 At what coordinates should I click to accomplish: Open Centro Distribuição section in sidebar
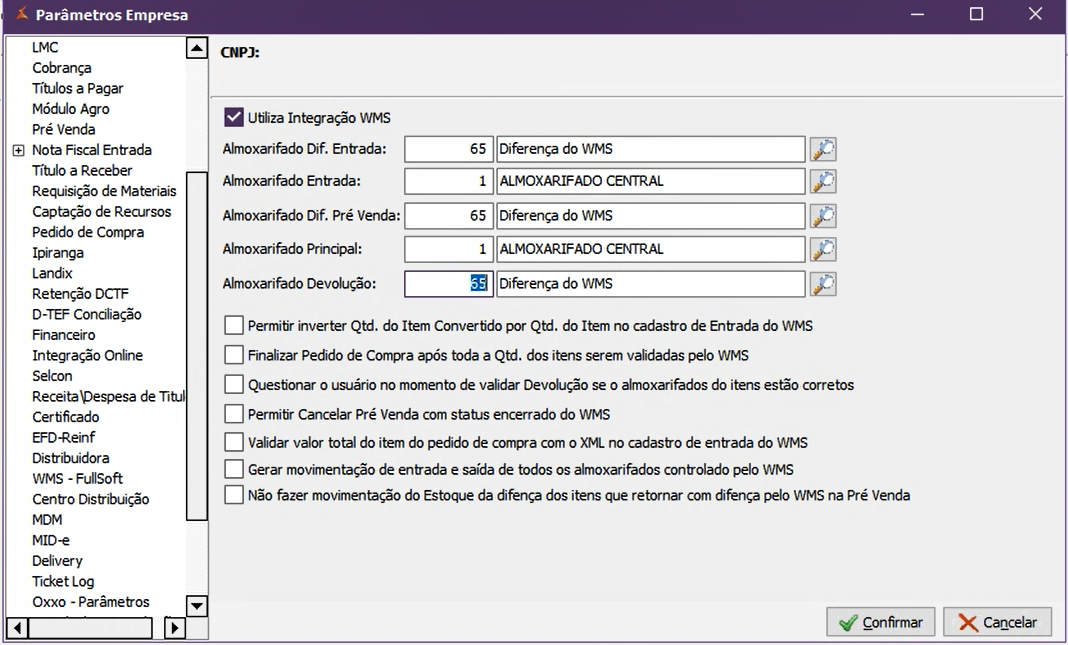90,499
